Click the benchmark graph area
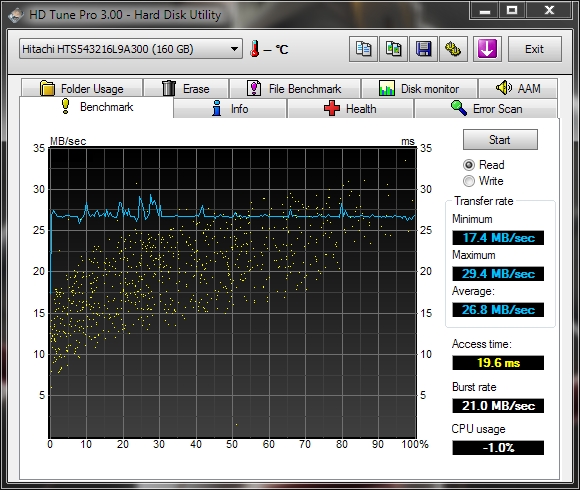 point(233,293)
